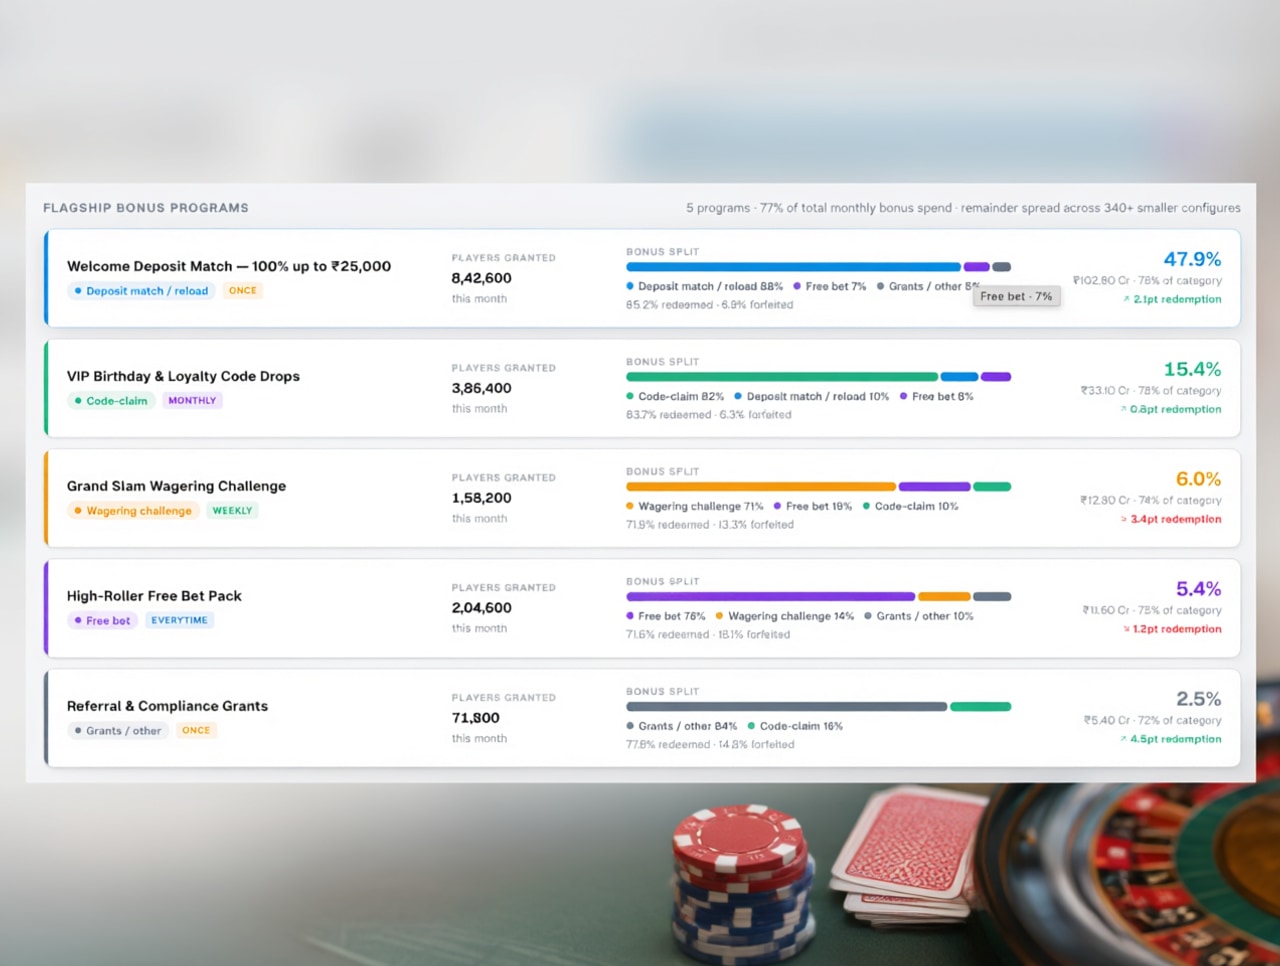The height and width of the screenshot is (966, 1280).
Task: Open Welcome Deposit Match program title
Action: (x=229, y=266)
